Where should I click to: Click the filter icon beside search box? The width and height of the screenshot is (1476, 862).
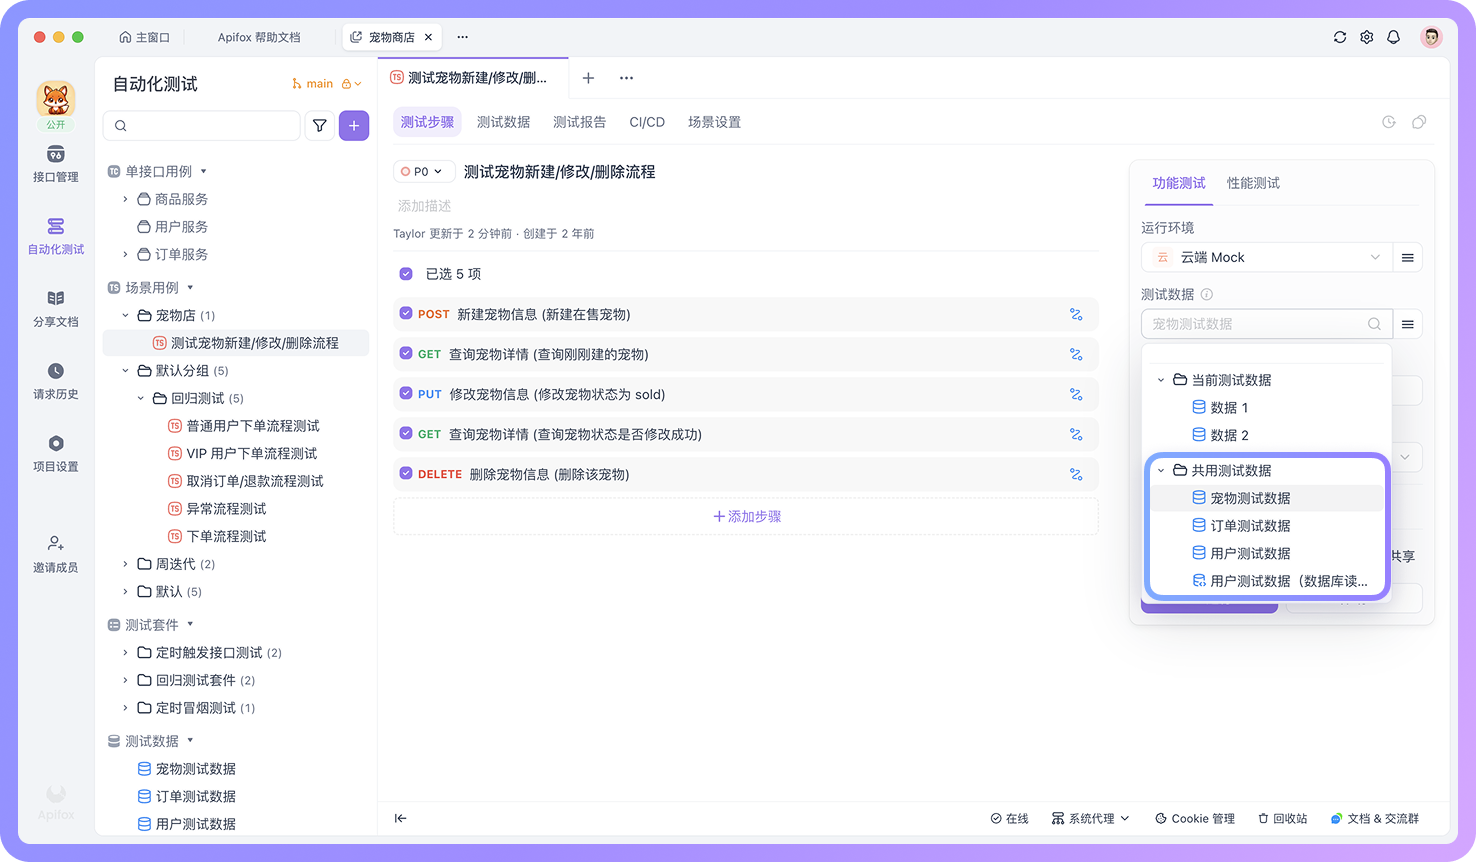[x=320, y=126]
